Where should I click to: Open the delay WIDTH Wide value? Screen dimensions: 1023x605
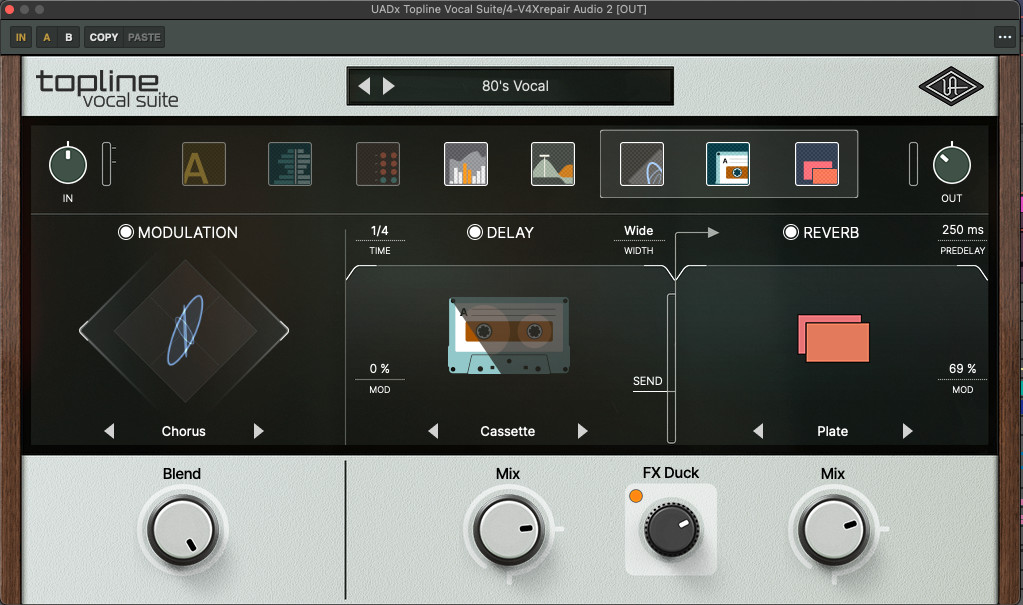(x=639, y=231)
